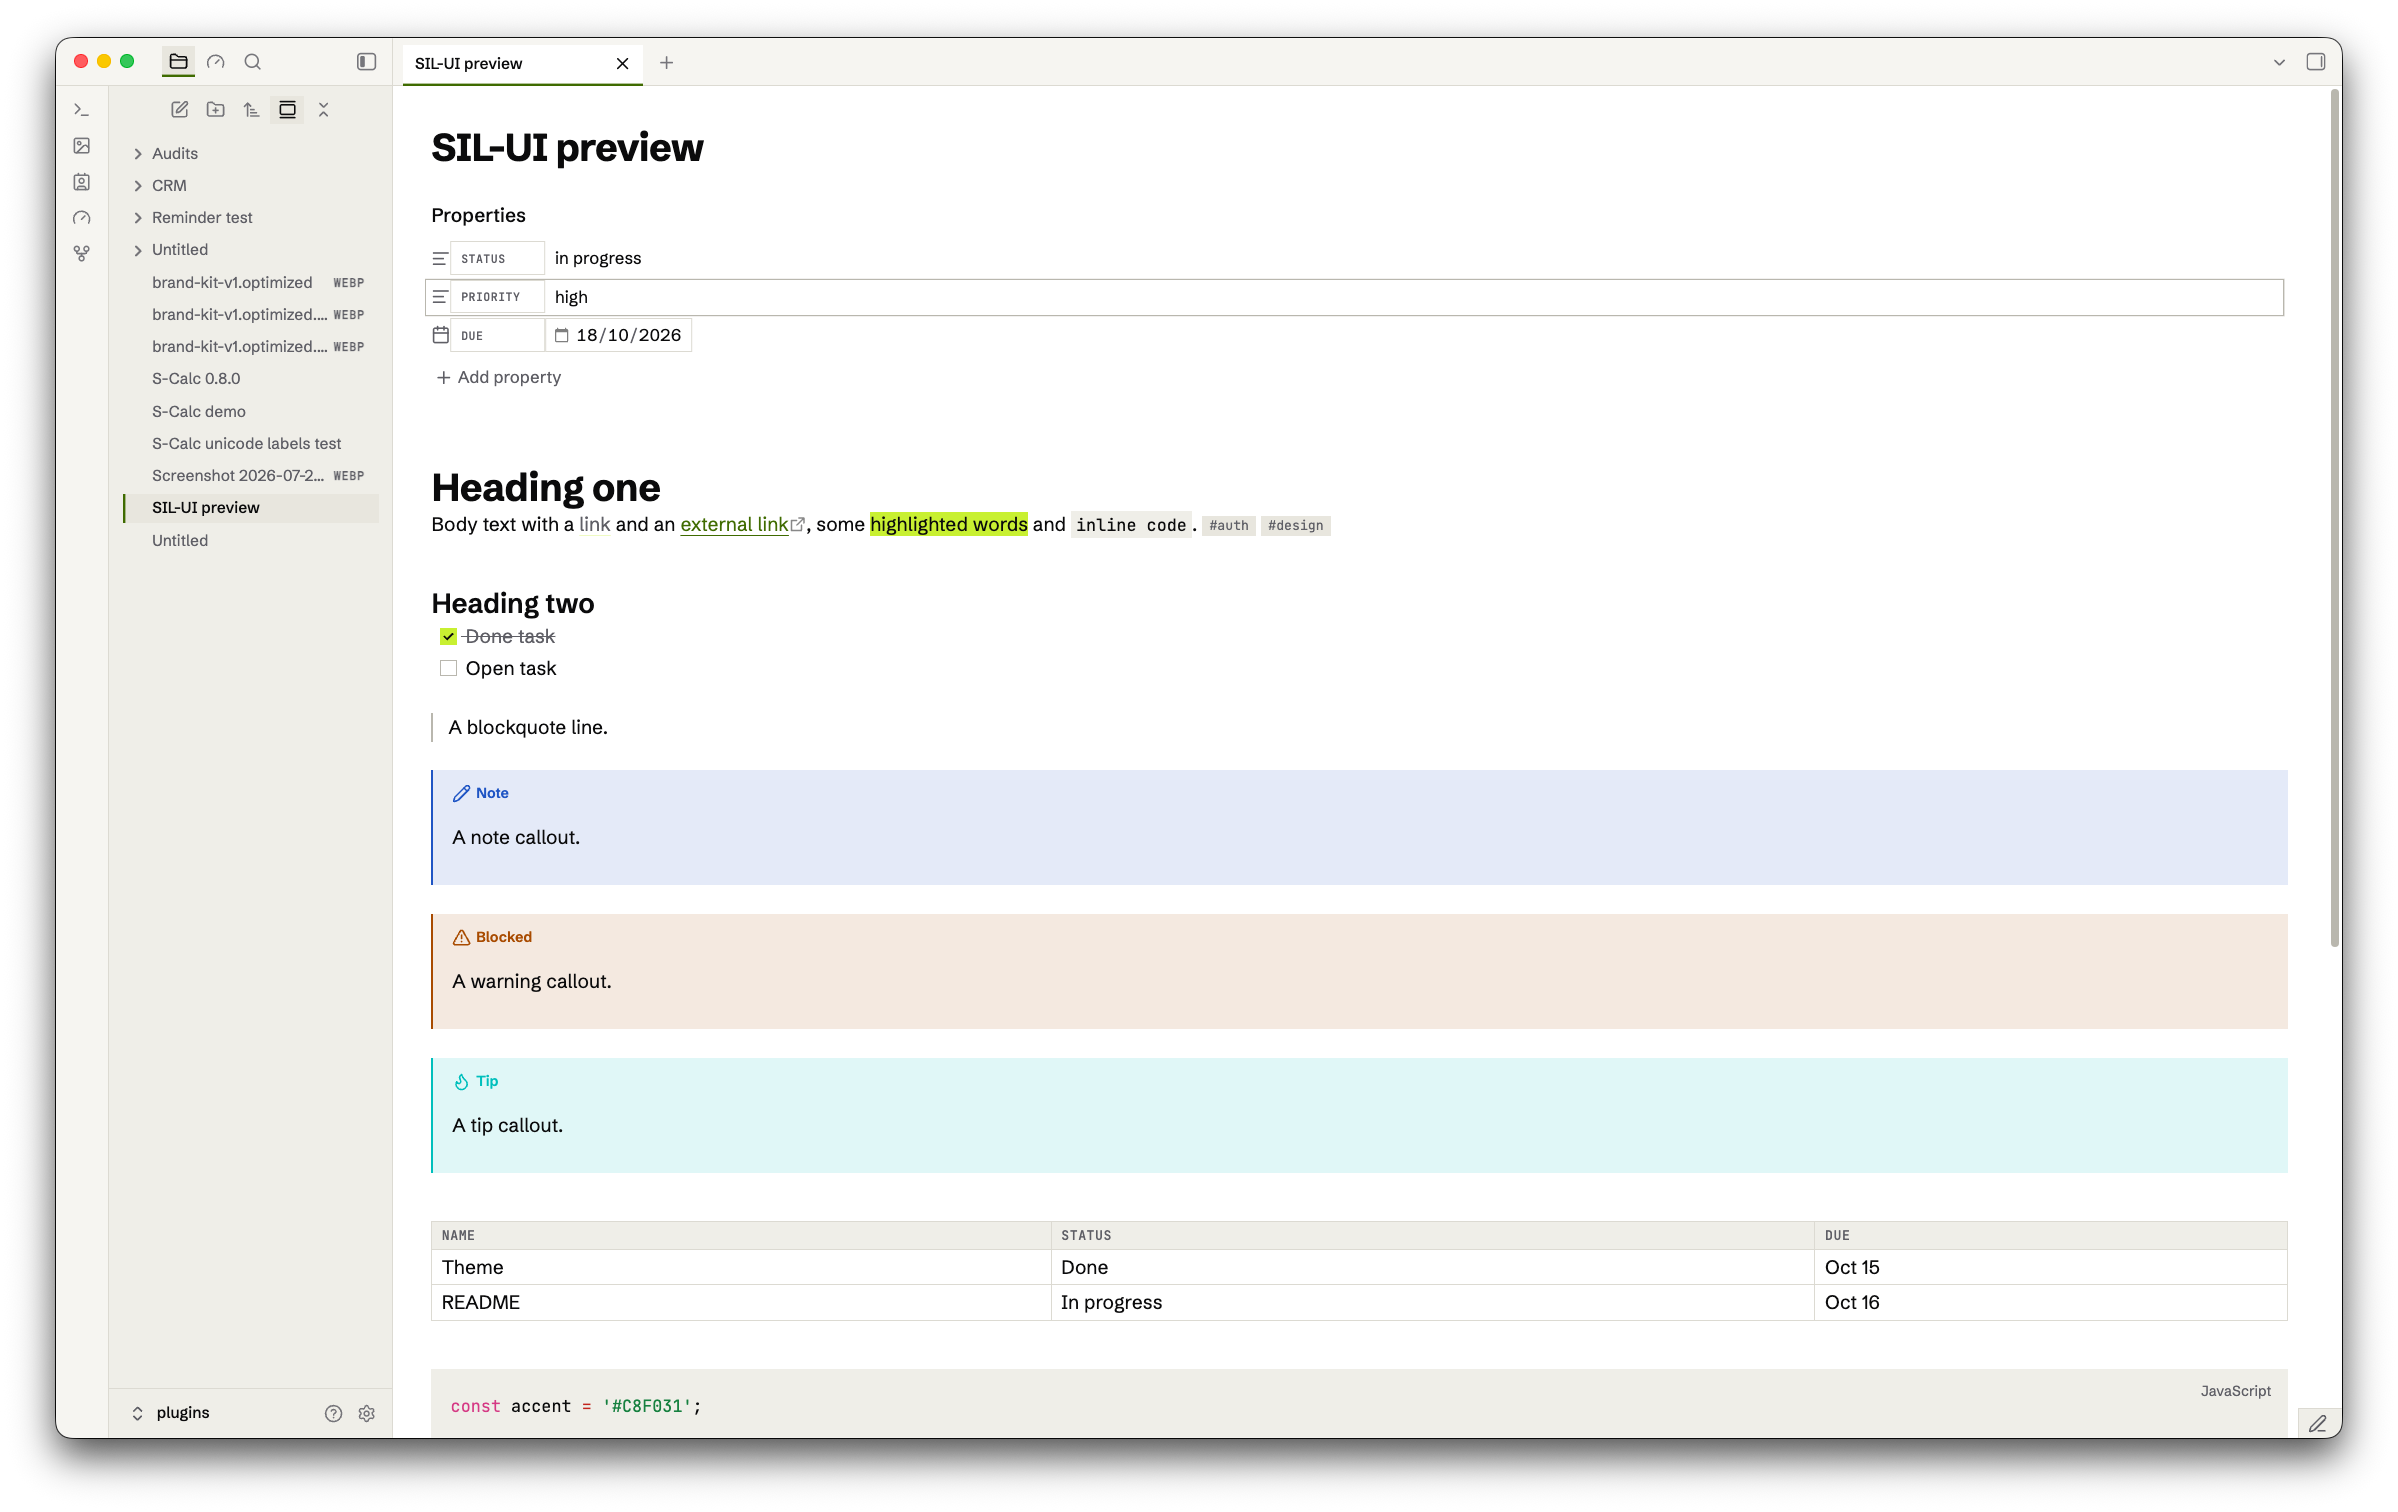Select the SIL-UI preview tab
The image size is (2398, 1512).
tap(523, 63)
